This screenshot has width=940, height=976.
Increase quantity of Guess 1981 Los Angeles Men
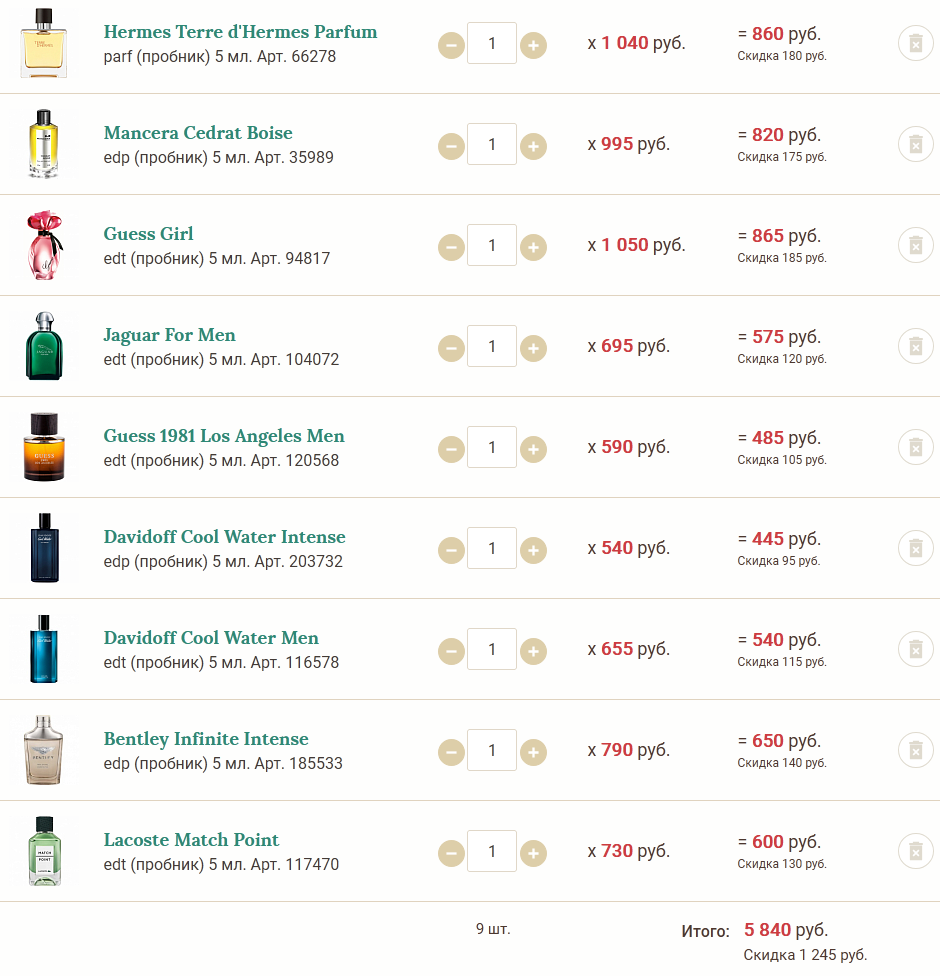533,449
